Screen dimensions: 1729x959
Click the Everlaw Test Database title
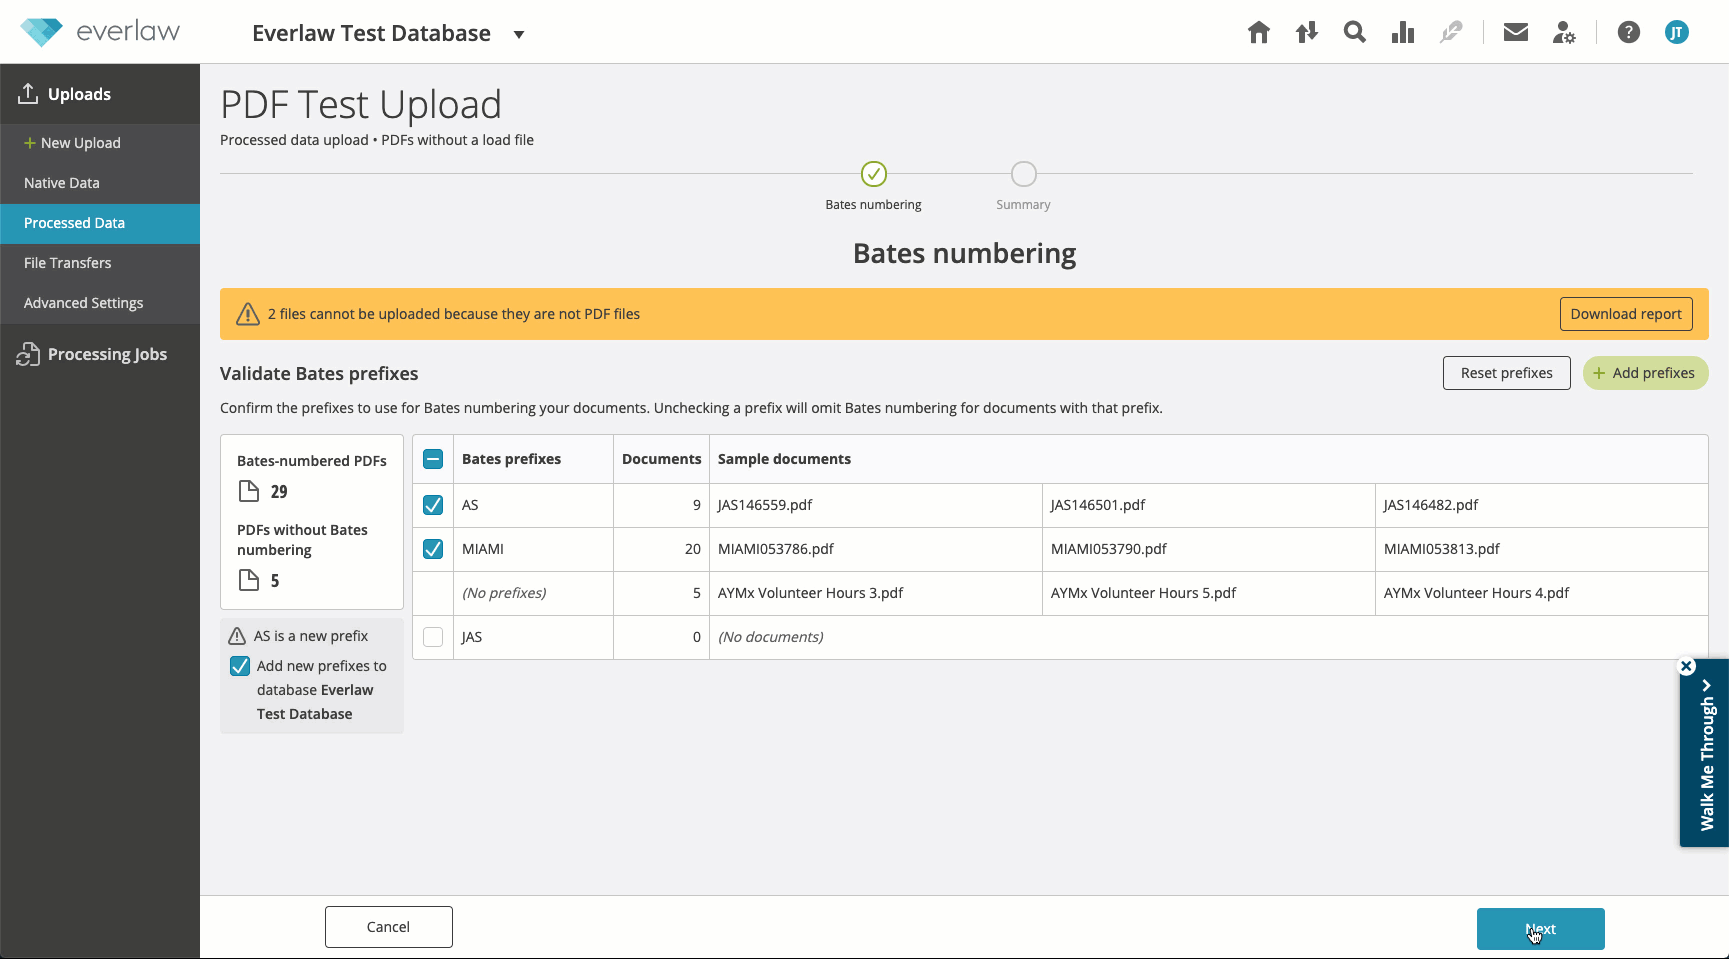(372, 33)
